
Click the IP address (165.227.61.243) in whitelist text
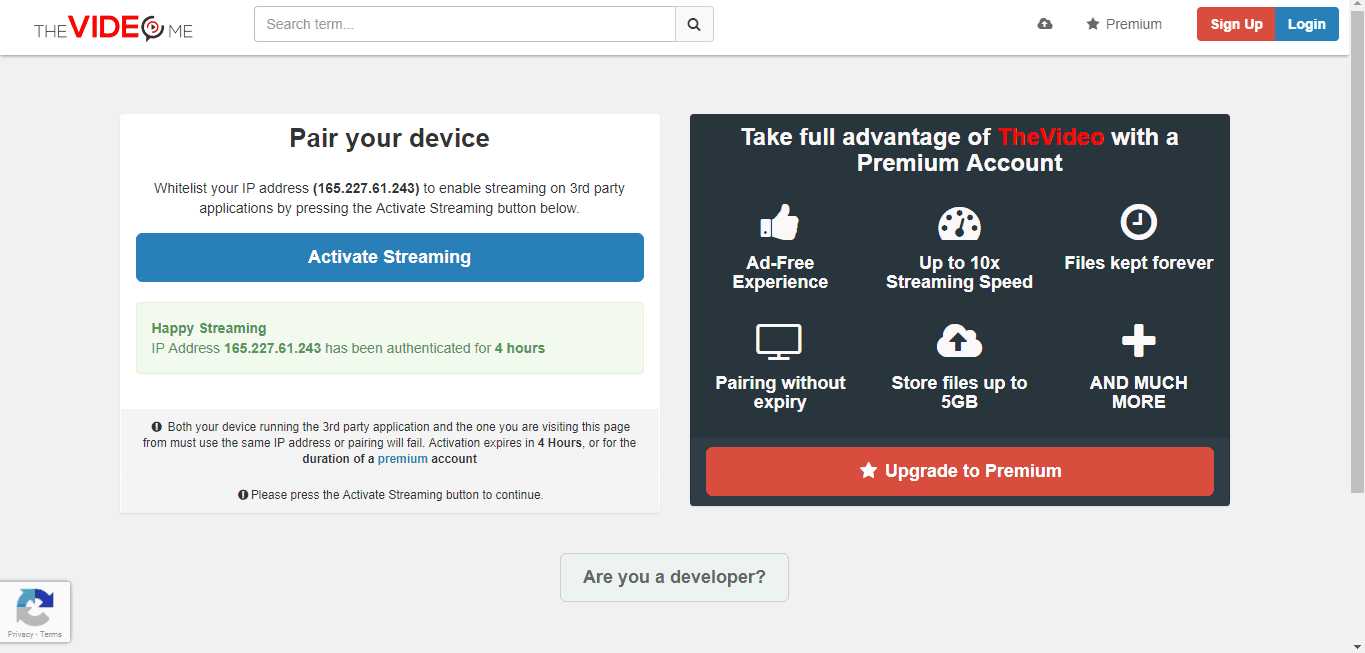(x=366, y=188)
